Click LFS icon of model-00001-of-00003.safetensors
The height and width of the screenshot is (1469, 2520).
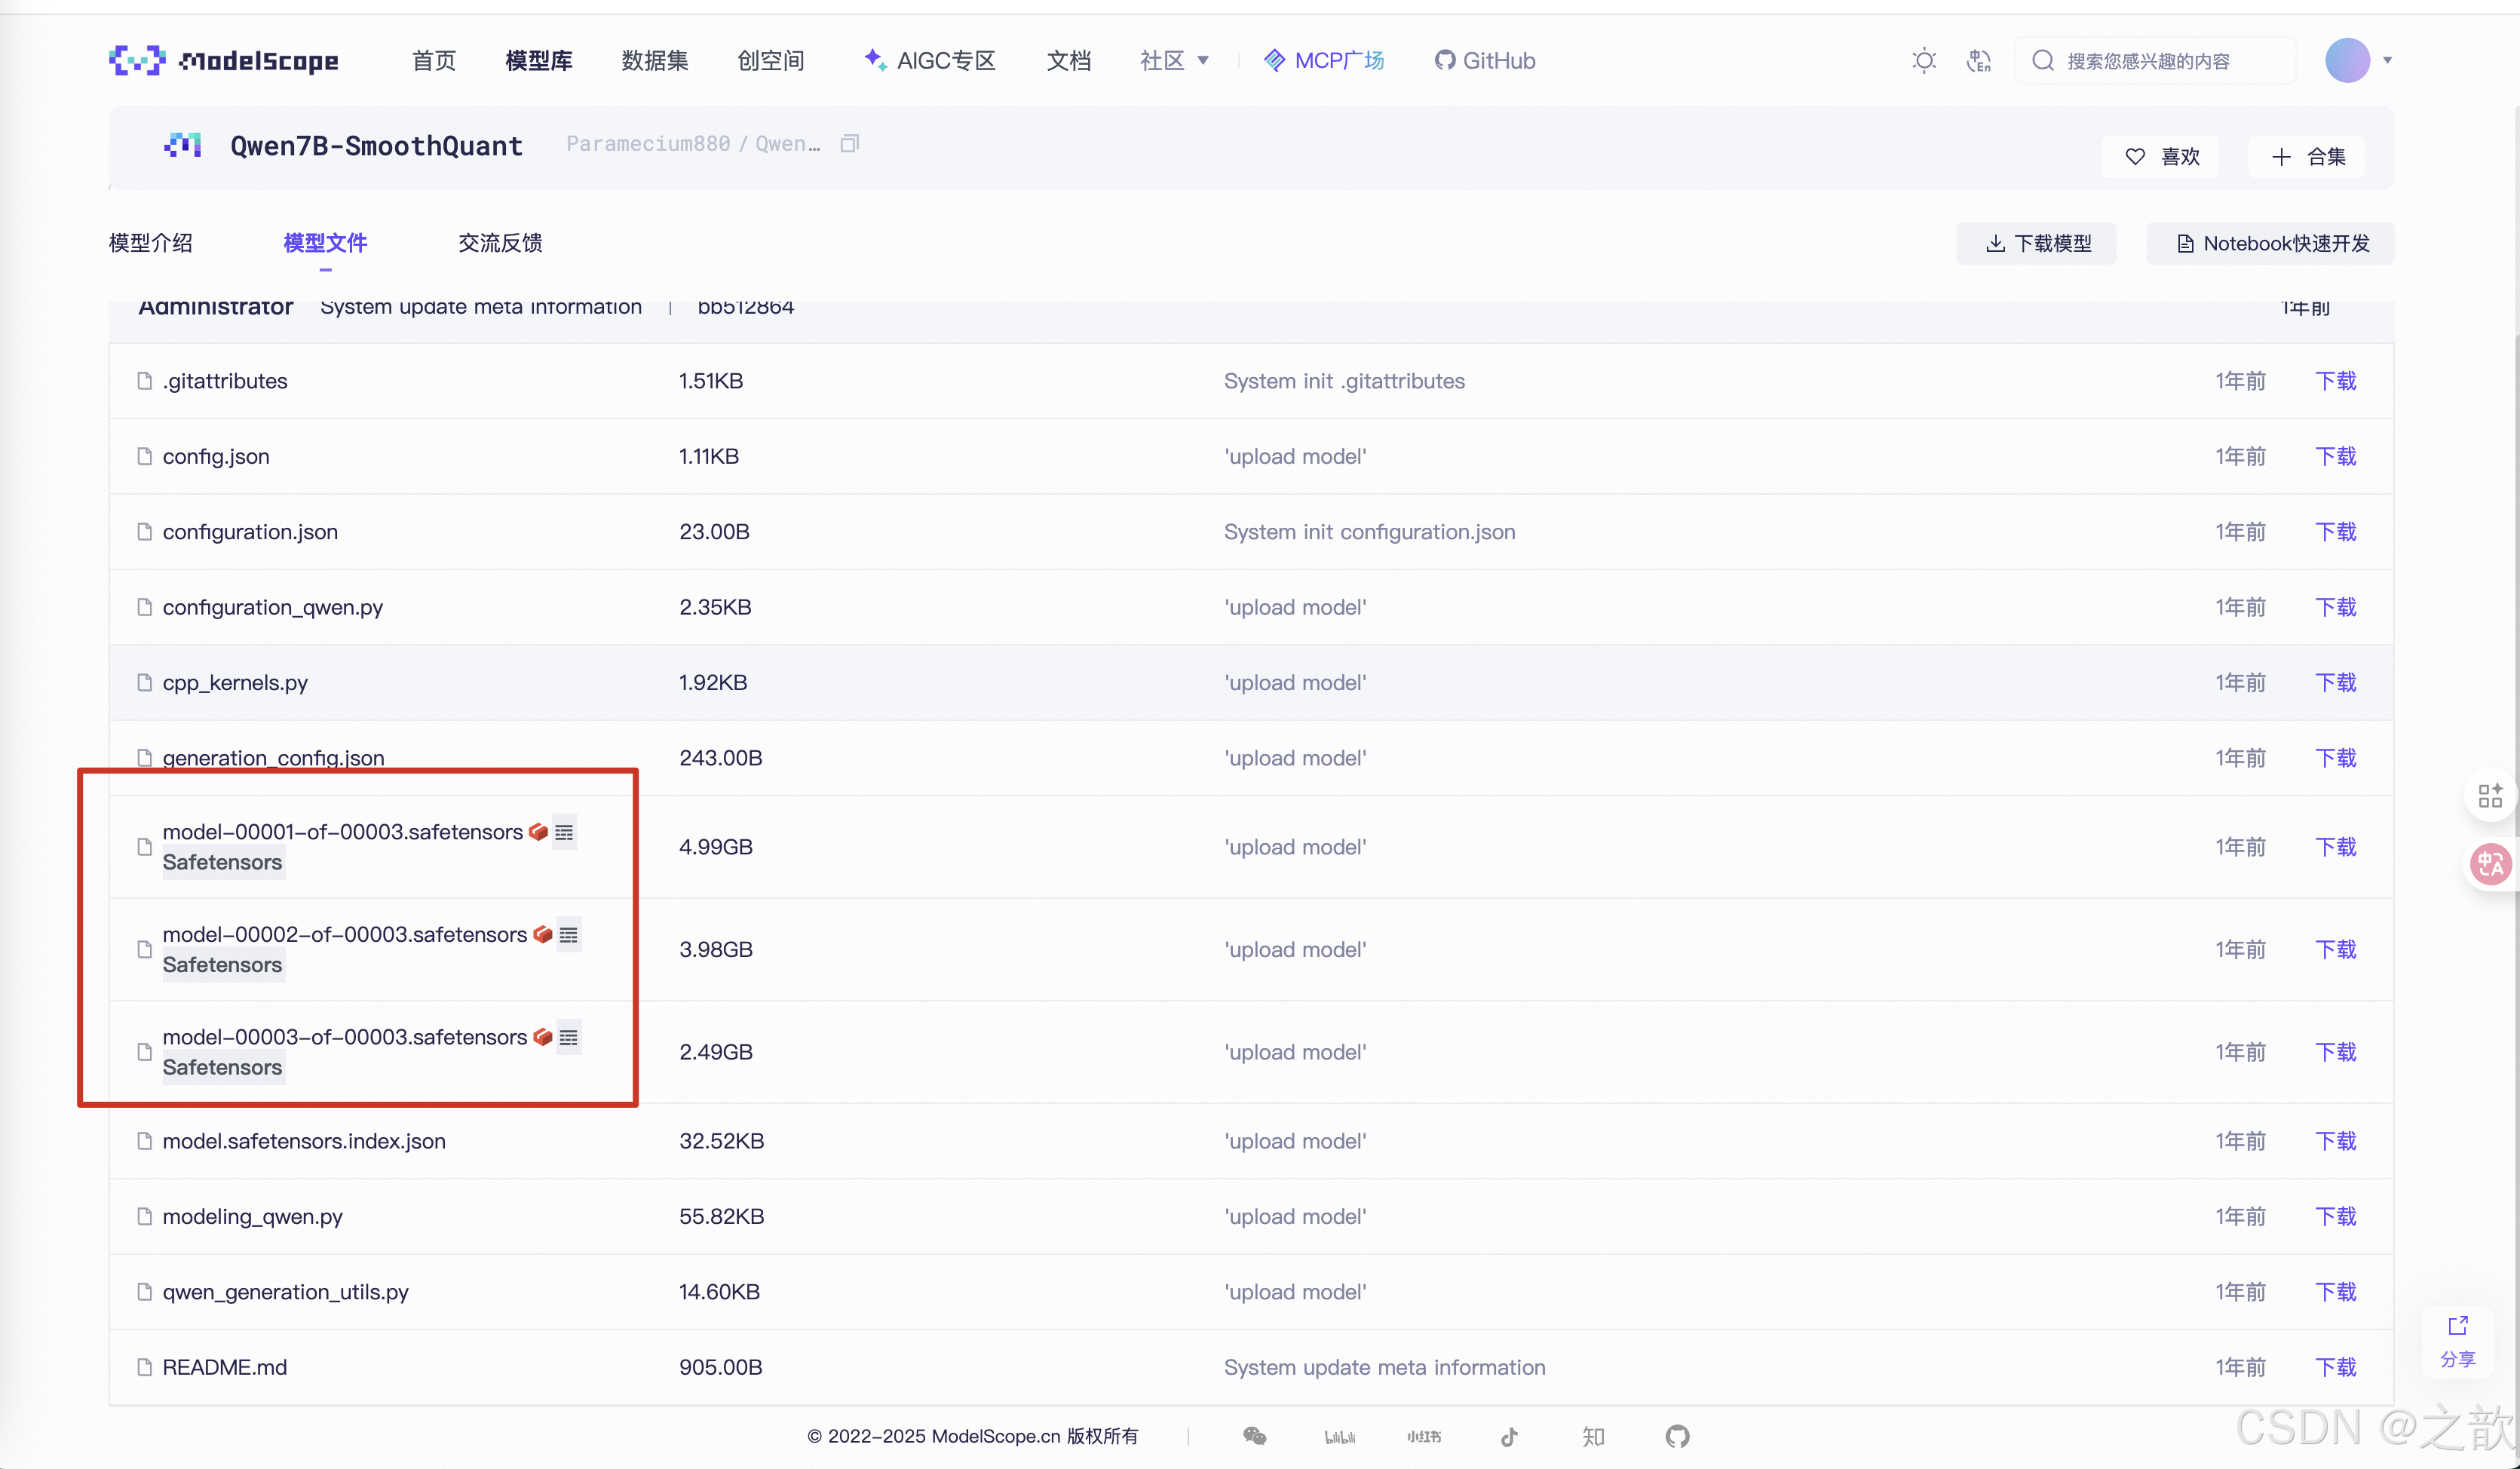pyautogui.click(x=538, y=832)
